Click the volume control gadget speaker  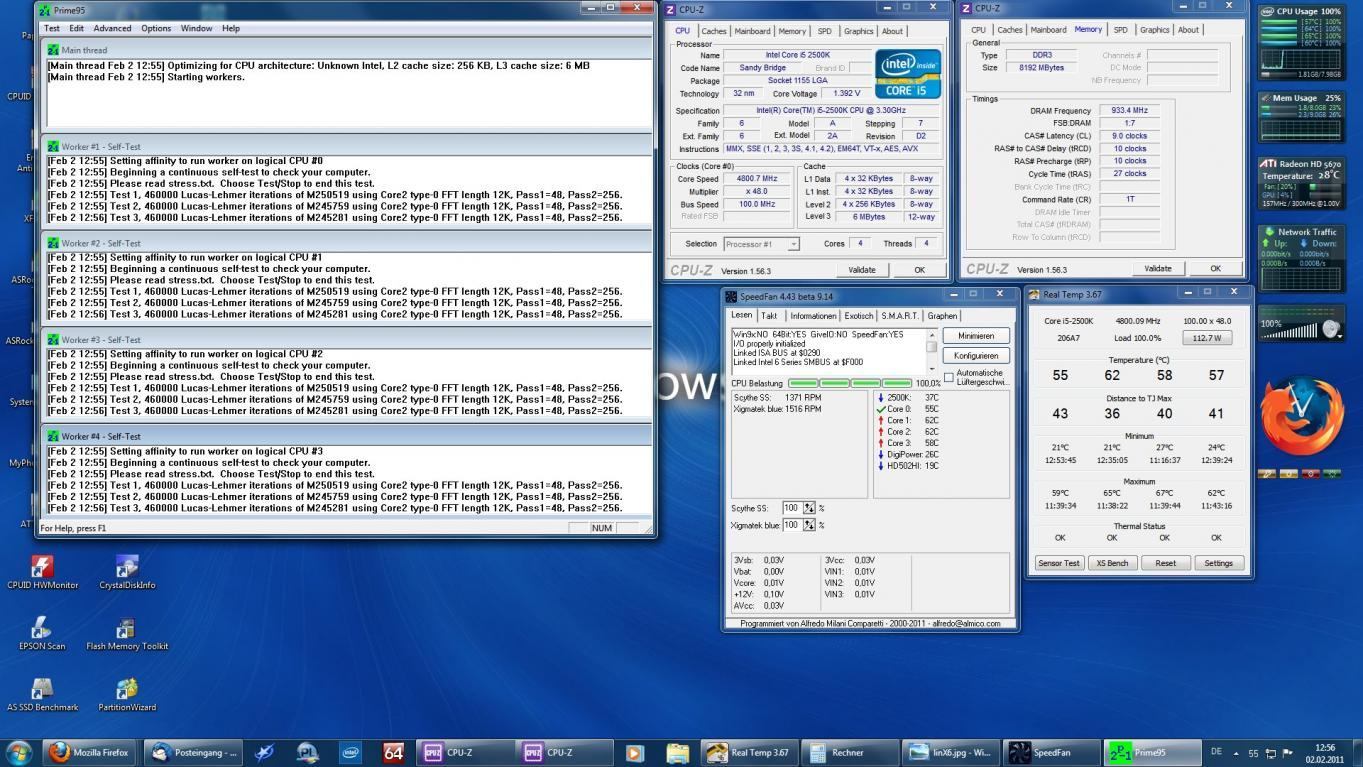(x=1330, y=329)
